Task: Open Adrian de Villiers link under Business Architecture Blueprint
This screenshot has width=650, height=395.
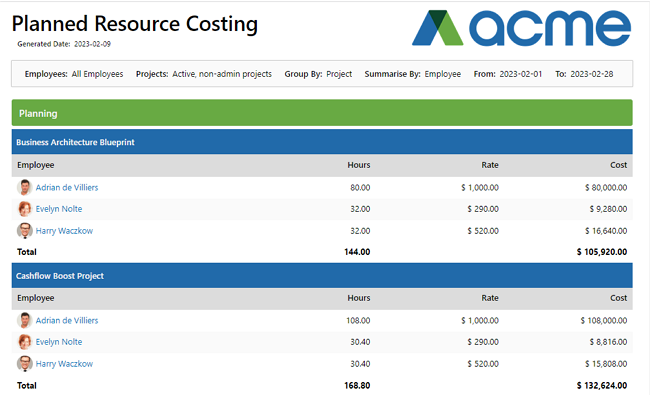Action: coord(67,187)
